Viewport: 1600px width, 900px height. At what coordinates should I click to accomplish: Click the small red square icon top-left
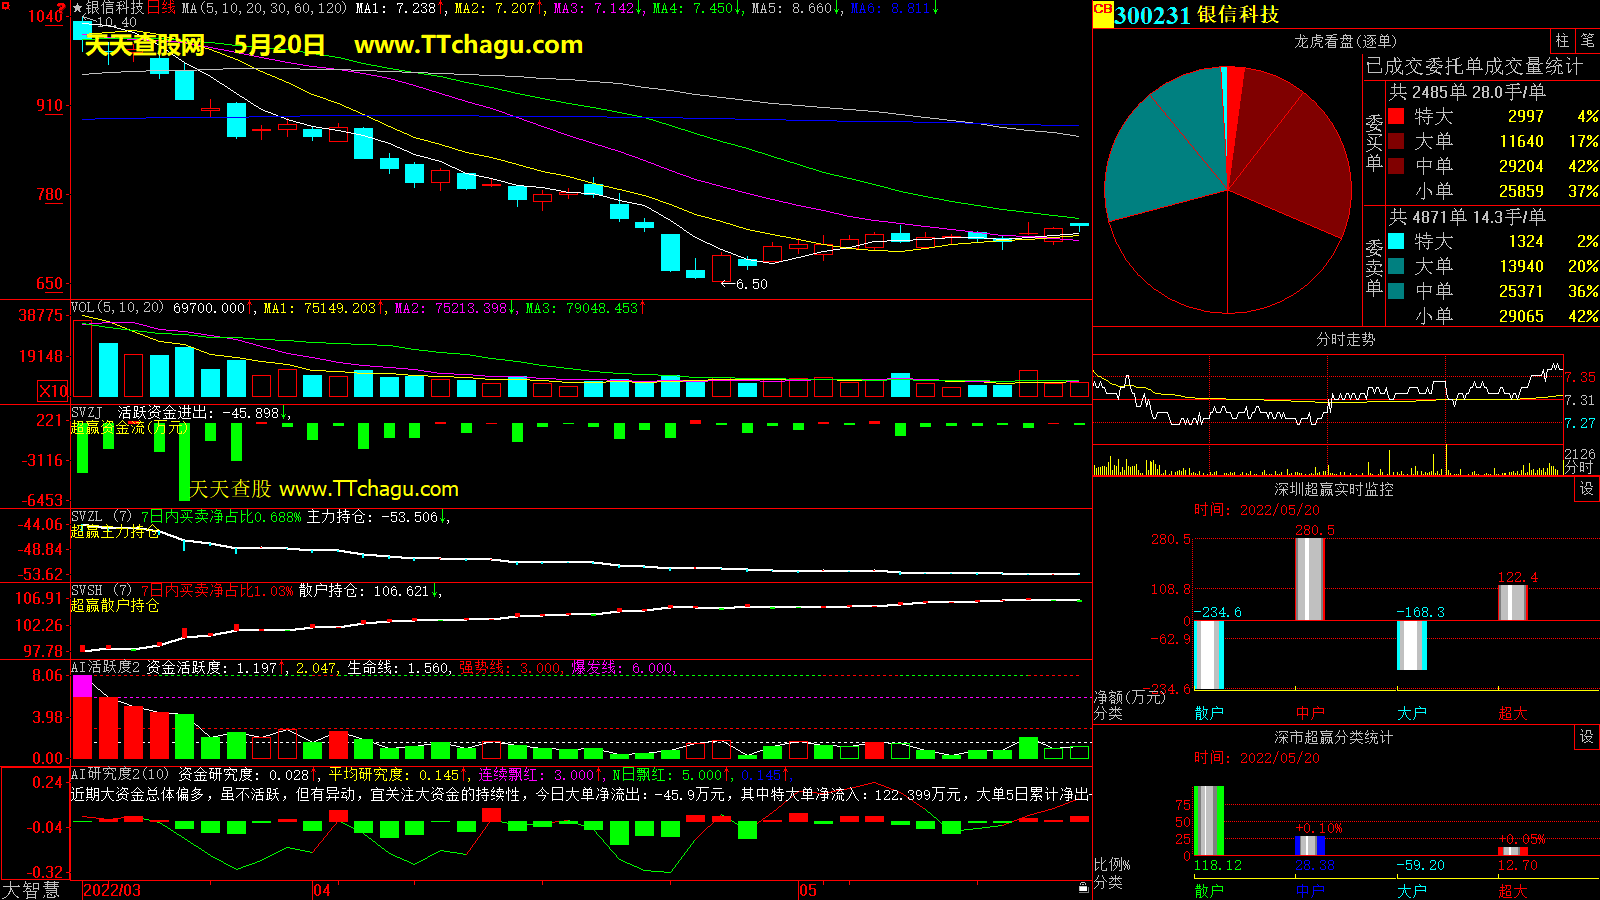[6, 6]
